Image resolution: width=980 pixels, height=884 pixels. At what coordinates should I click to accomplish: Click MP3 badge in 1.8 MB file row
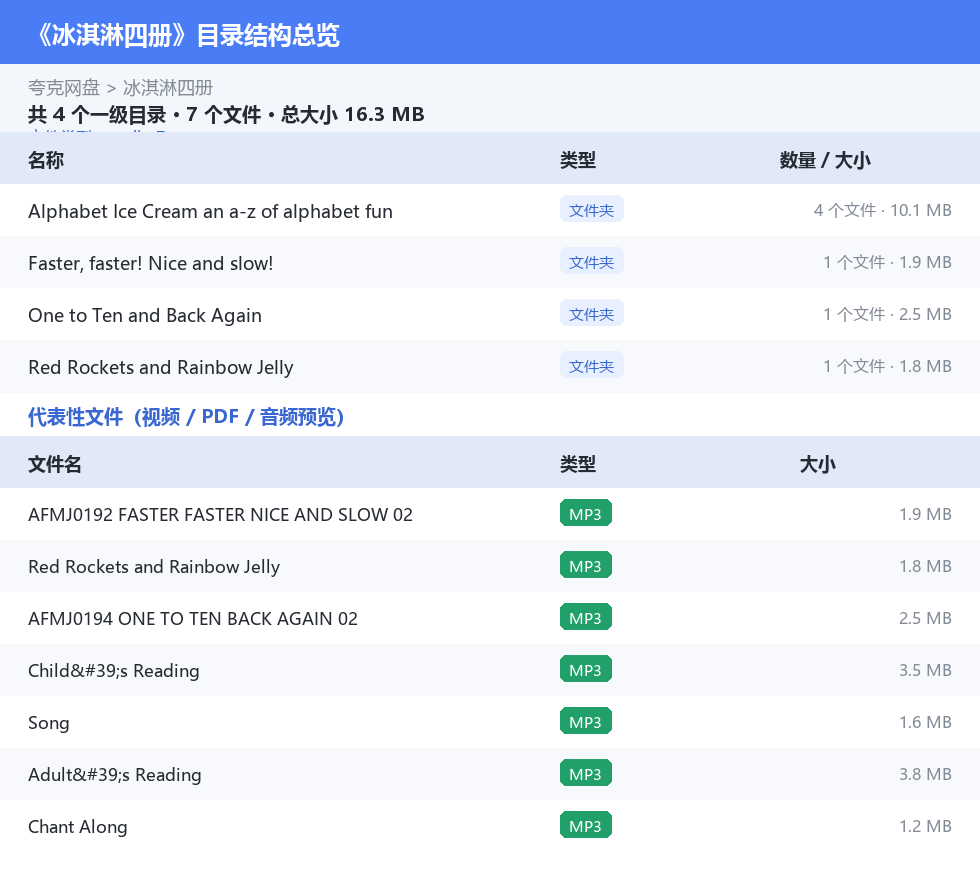click(x=586, y=565)
